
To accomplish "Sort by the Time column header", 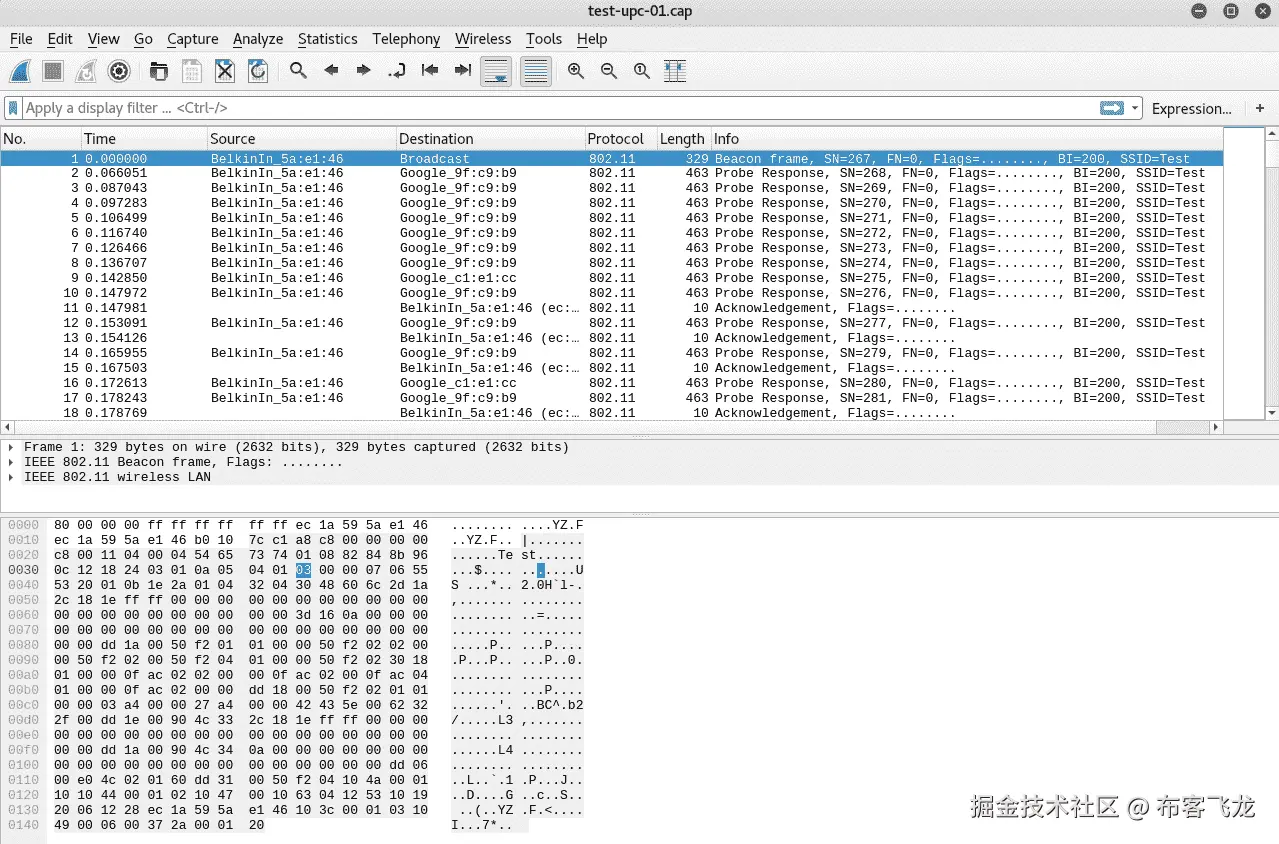I will [x=144, y=139].
